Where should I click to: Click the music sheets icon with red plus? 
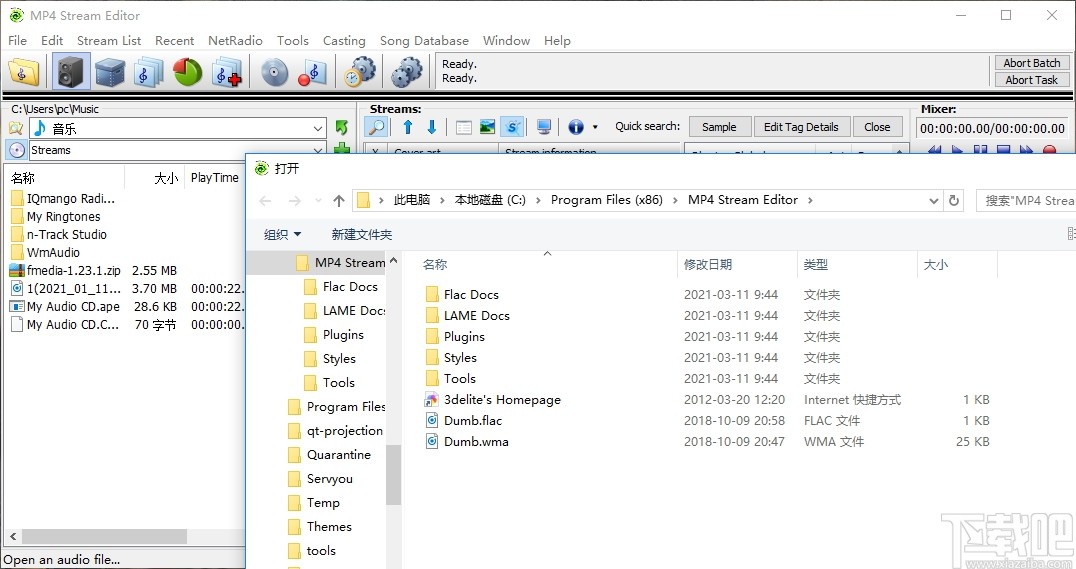click(227, 71)
